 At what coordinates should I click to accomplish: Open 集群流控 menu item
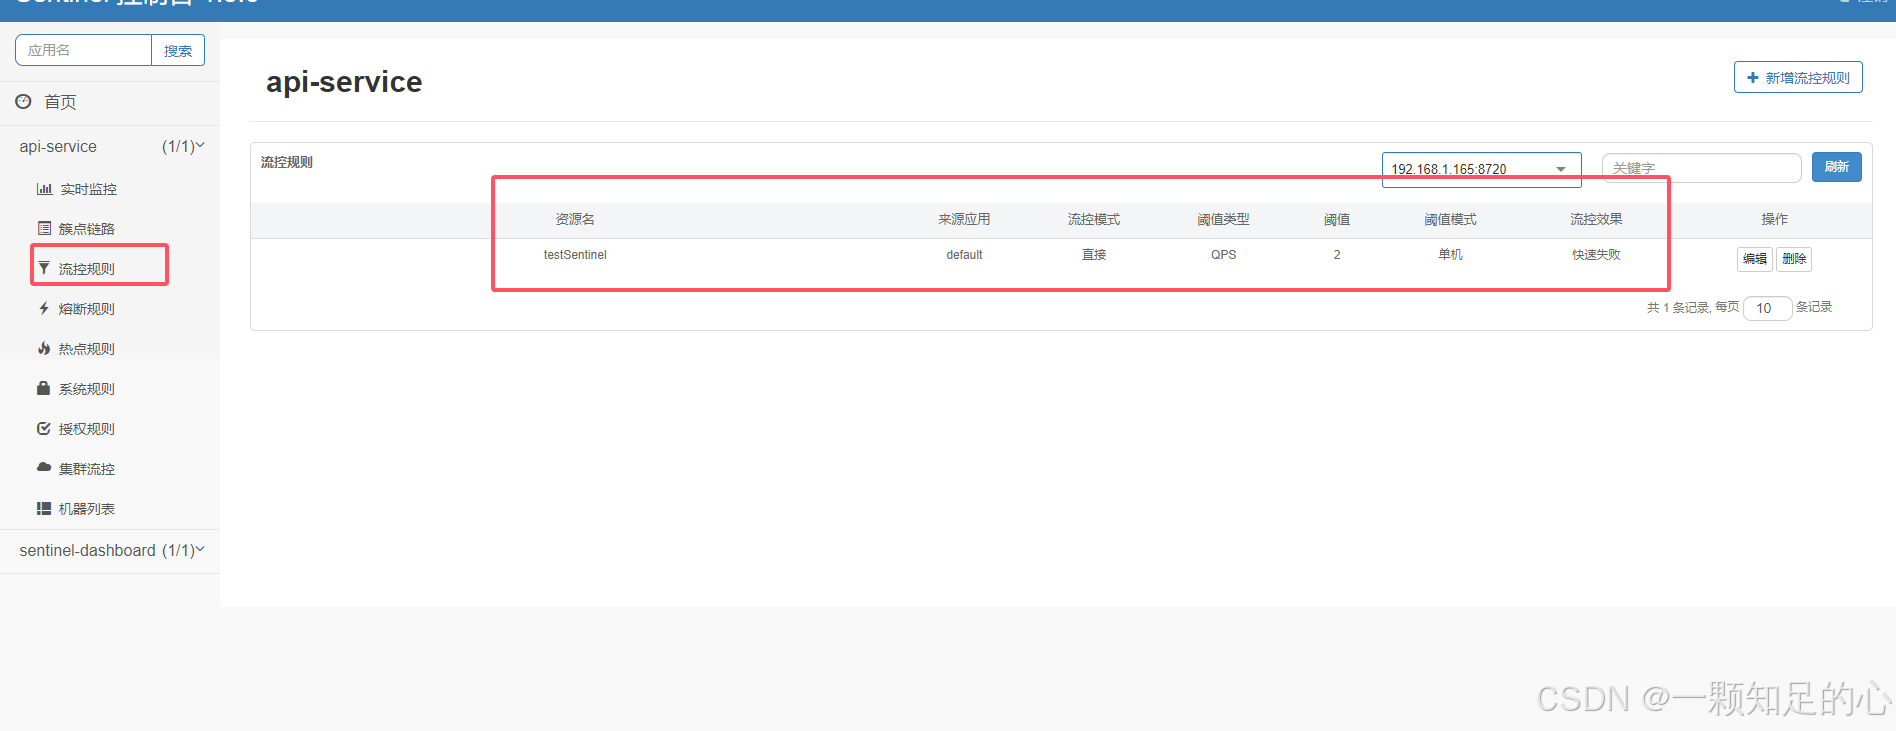[x=86, y=469]
